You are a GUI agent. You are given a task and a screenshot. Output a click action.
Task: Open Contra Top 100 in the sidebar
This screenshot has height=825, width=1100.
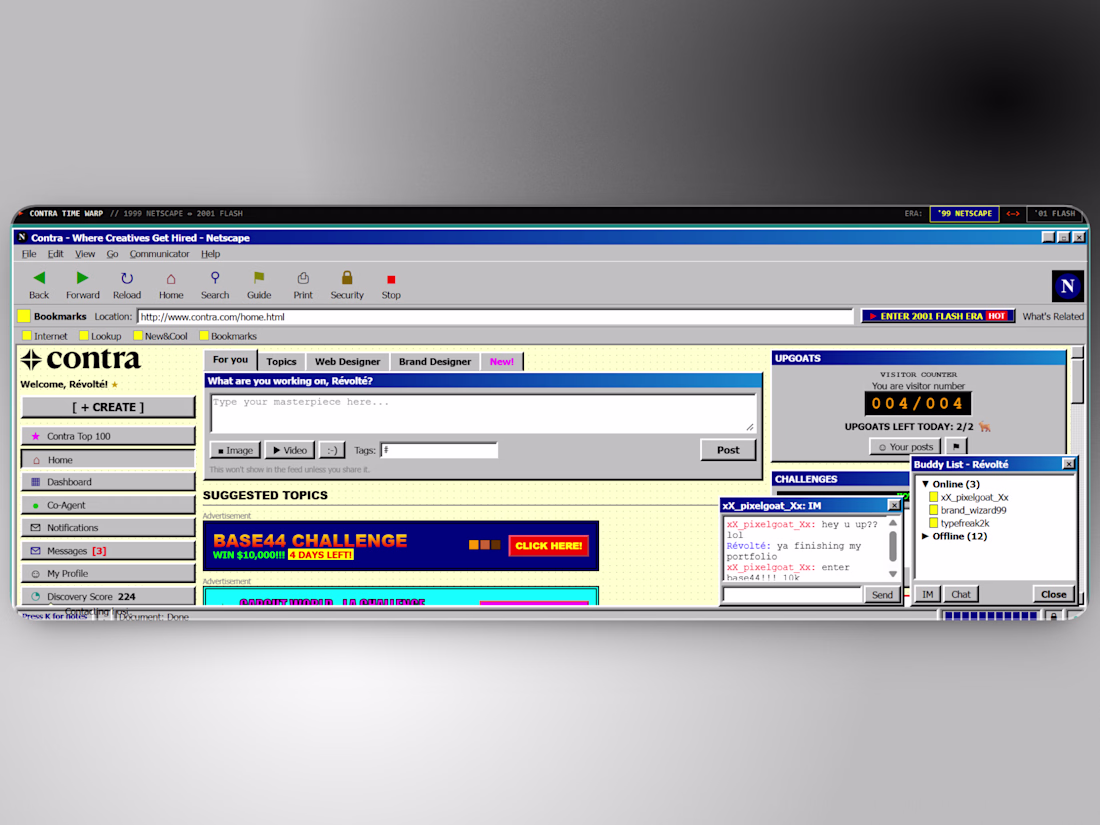pyautogui.click(x=108, y=436)
